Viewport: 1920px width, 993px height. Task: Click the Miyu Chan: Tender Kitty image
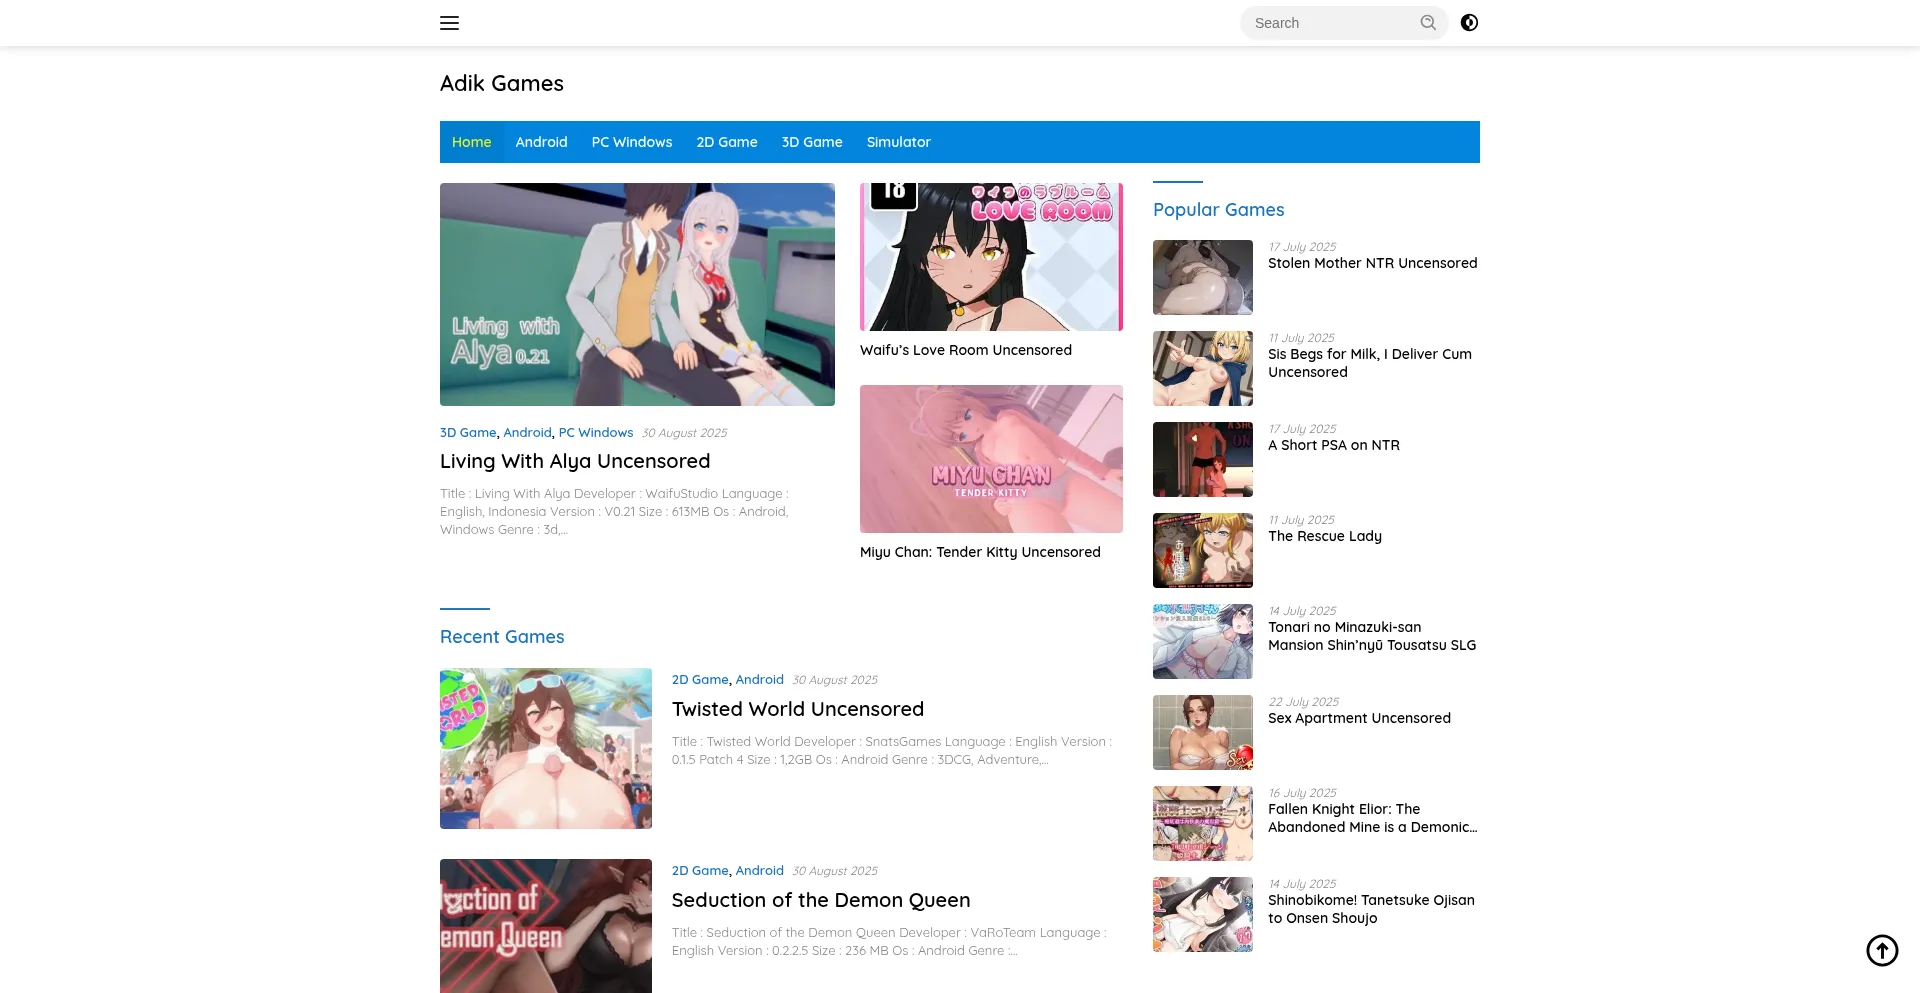[991, 458]
